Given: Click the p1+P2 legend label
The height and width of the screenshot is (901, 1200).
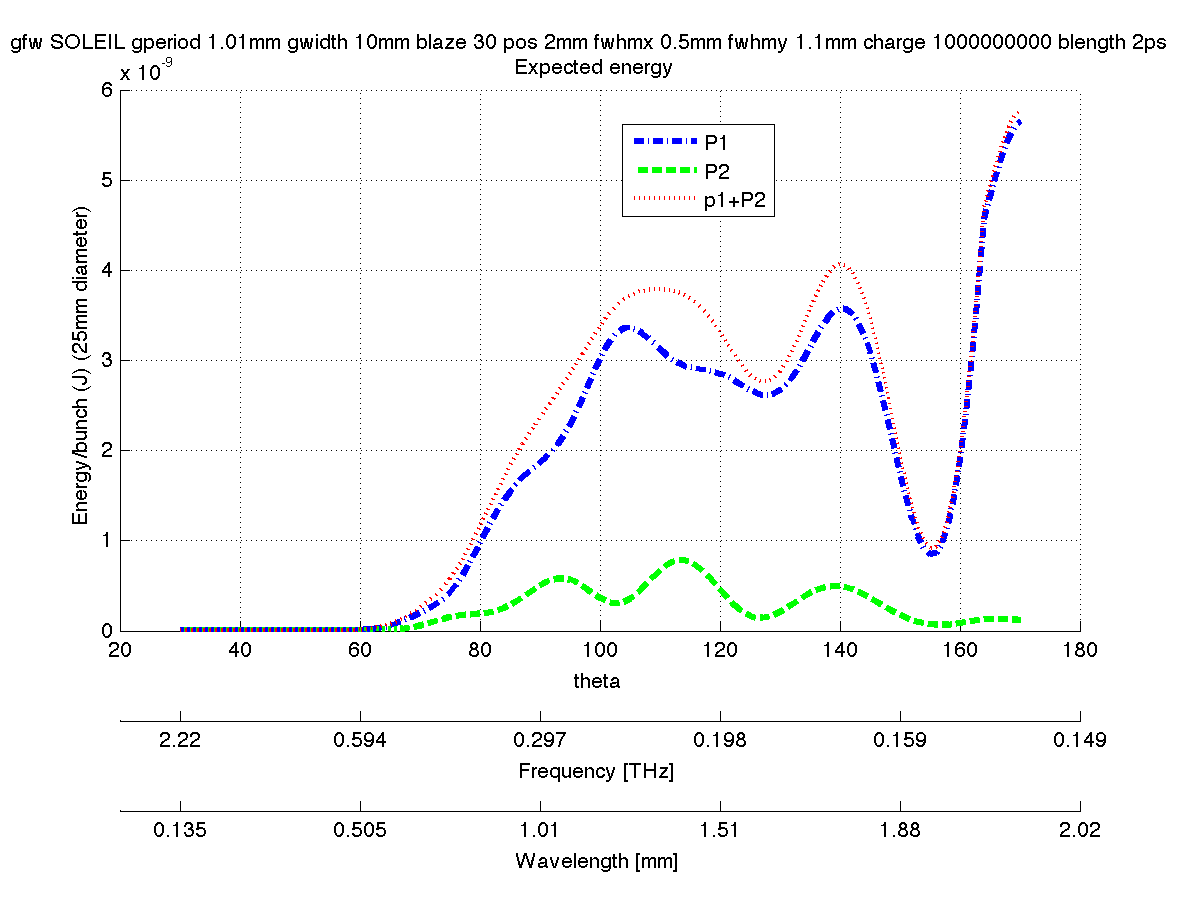Looking at the screenshot, I should point(735,200).
